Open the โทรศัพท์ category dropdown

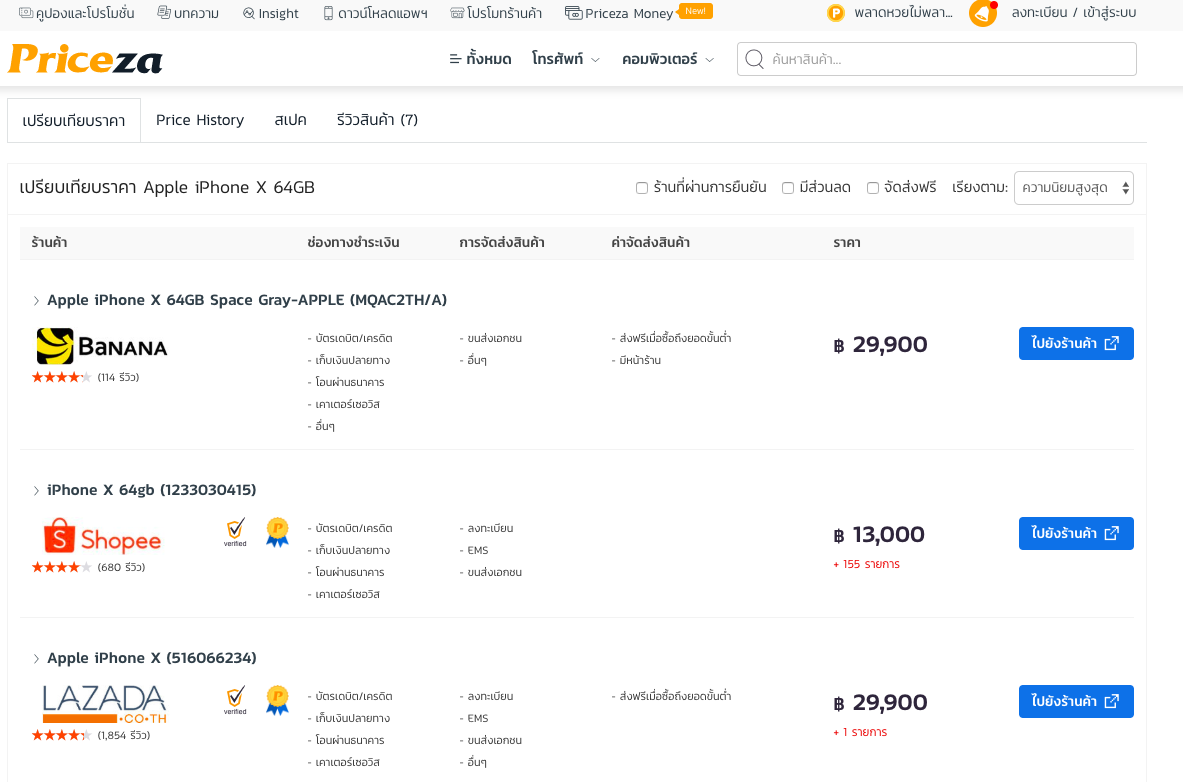coord(566,59)
